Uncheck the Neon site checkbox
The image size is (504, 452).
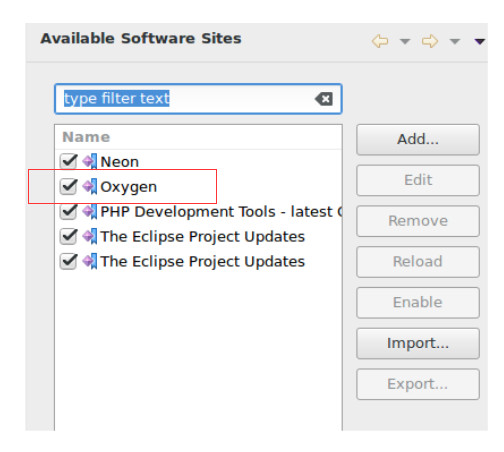click(x=69, y=162)
